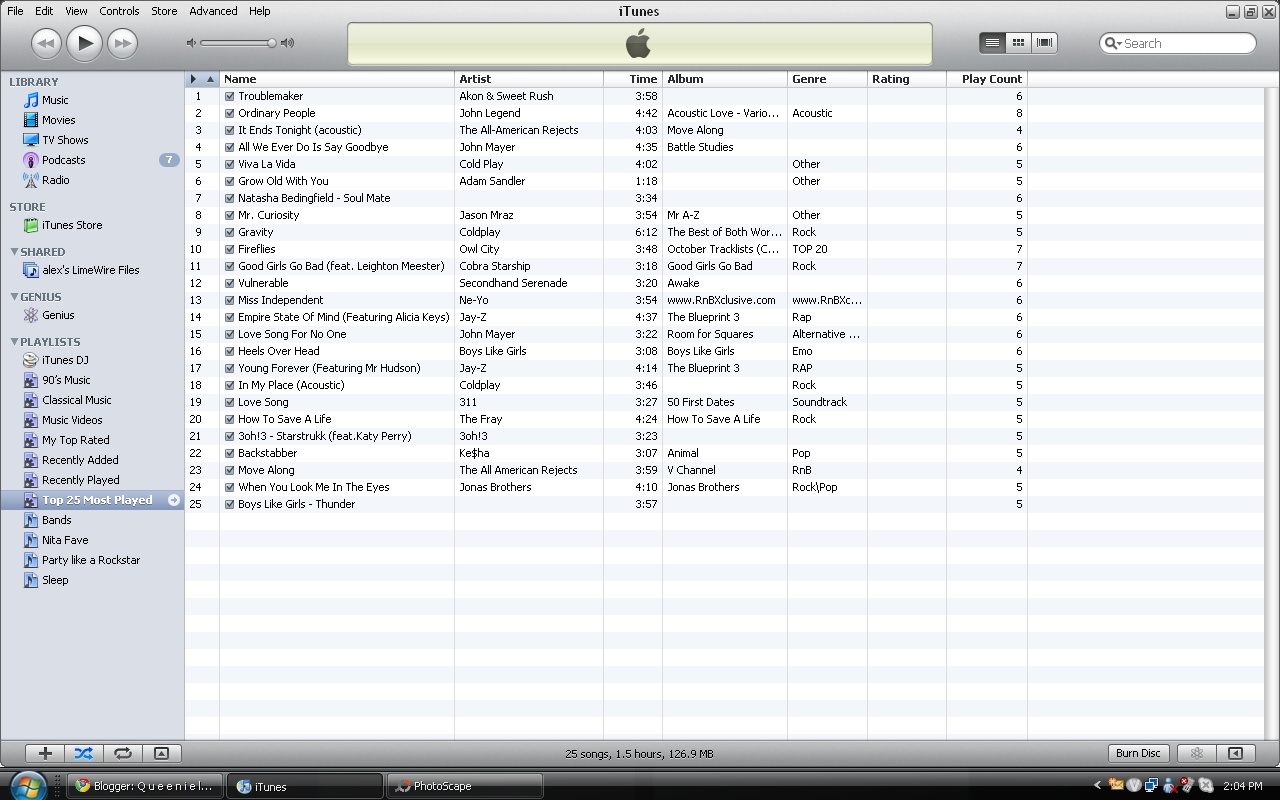Open the Music library icon

(31, 100)
